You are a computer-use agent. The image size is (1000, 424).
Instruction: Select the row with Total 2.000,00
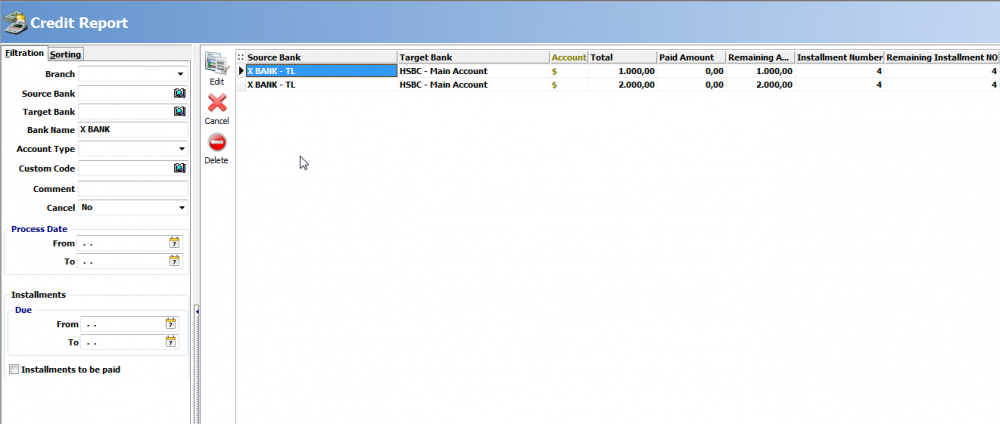(x=617, y=85)
